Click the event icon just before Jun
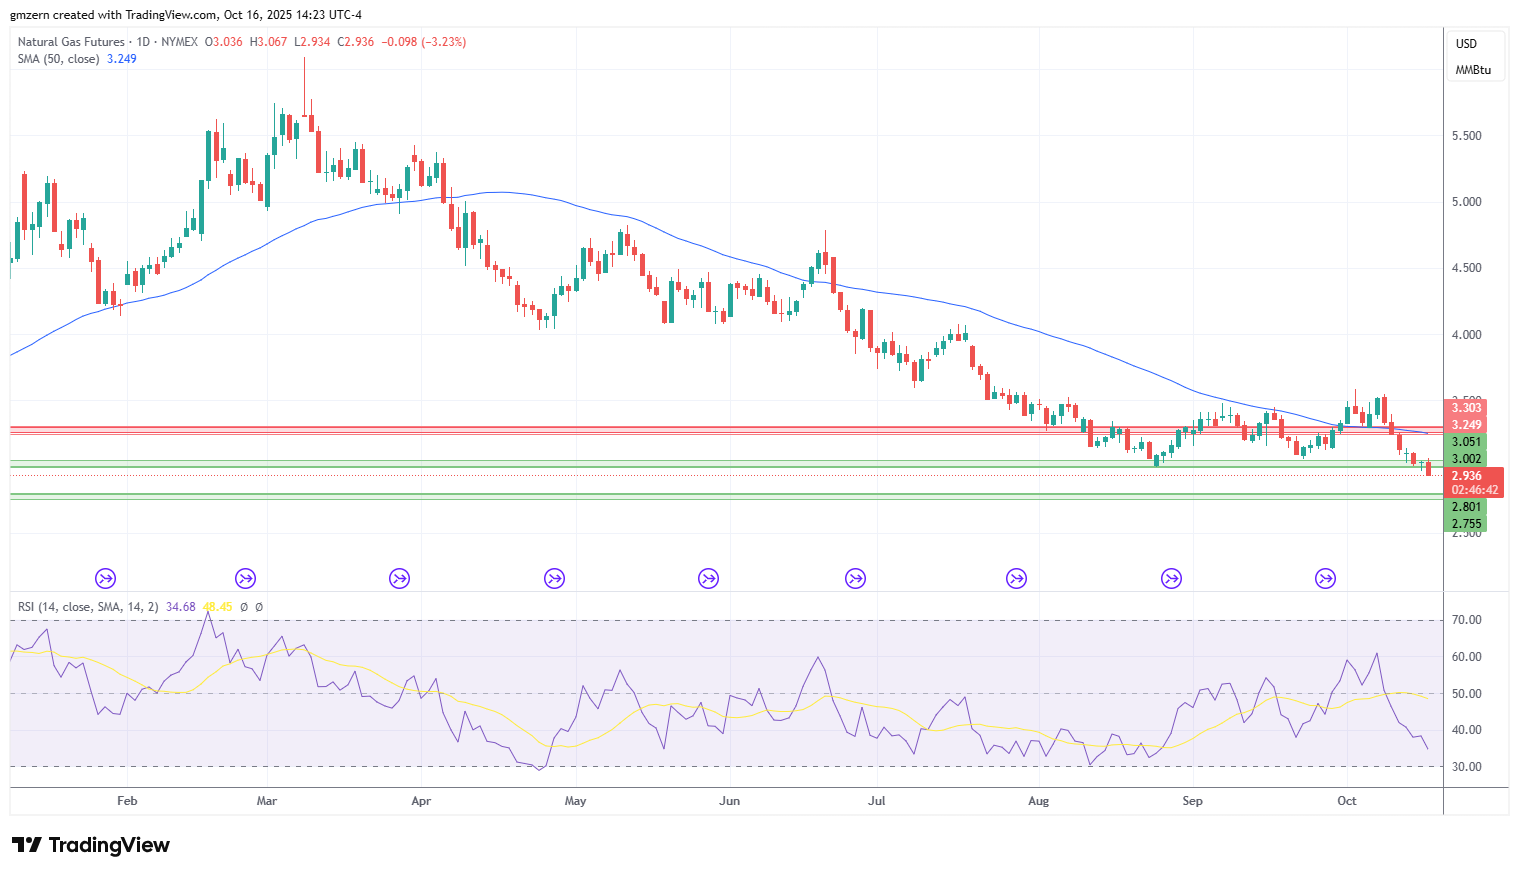Image resolution: width=1519 pixels, height=875 pixels. (708, 578)
